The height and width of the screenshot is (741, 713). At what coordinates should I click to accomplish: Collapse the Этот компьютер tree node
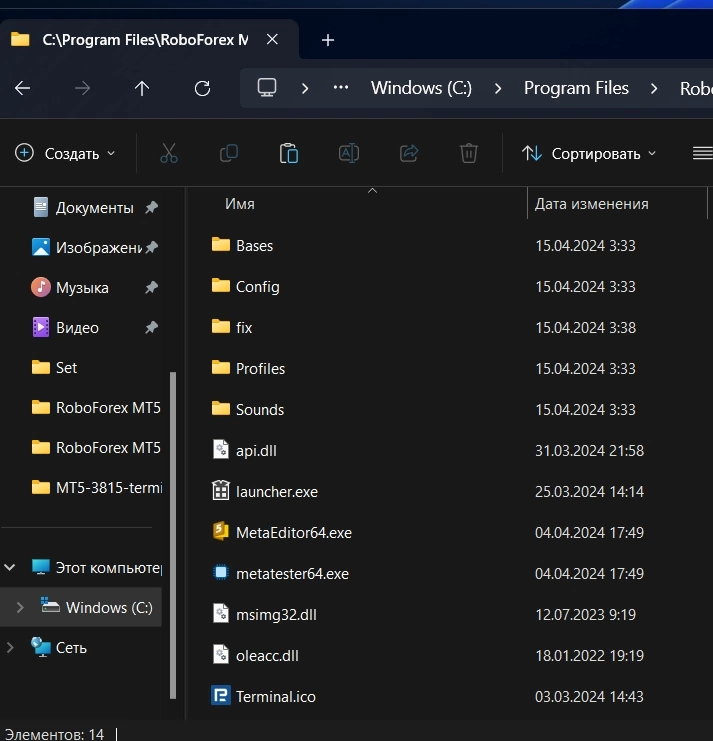pyautogui.click(x=10, y=568)
